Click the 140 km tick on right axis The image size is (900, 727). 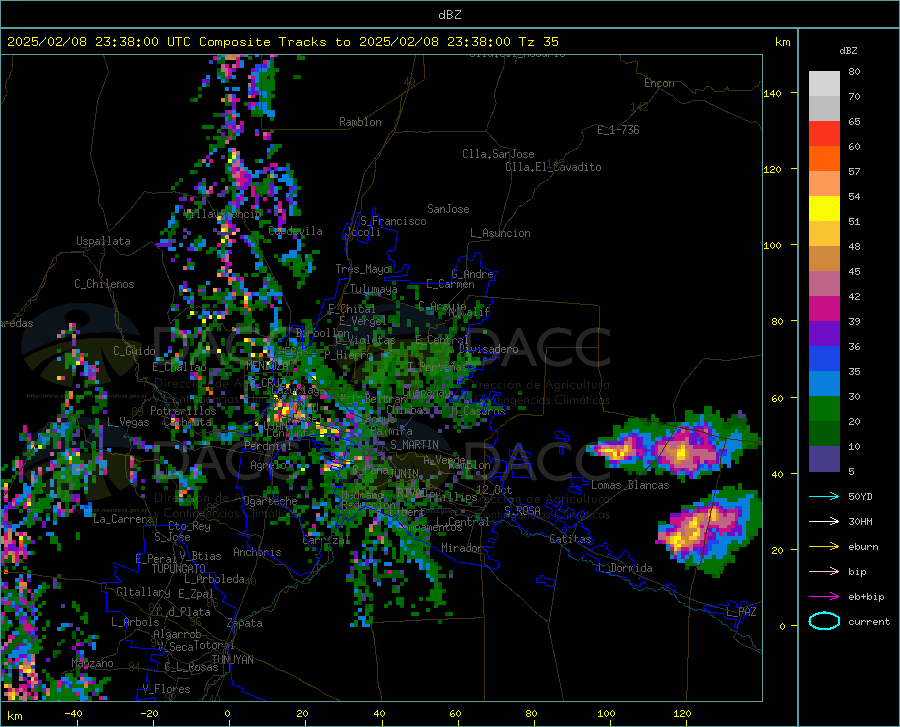pos(772,93)
